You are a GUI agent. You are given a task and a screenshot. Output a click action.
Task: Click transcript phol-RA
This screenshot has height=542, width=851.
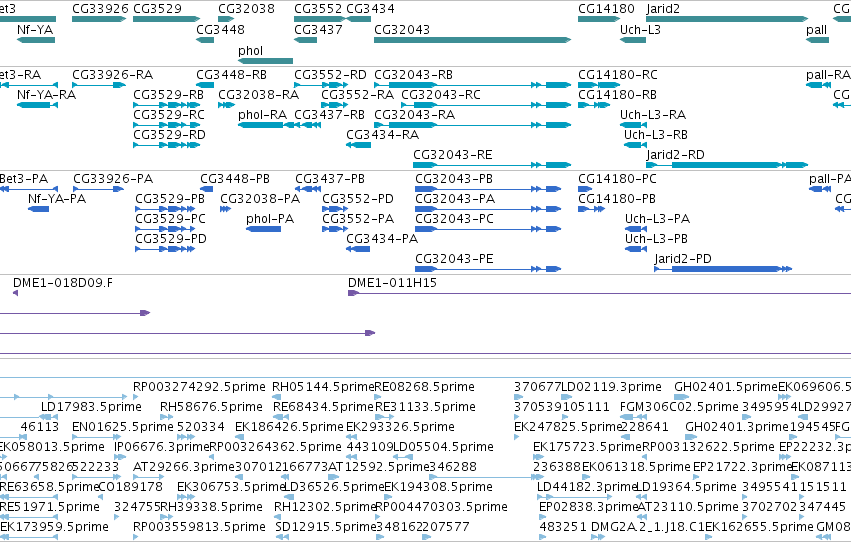pos(262,114)
